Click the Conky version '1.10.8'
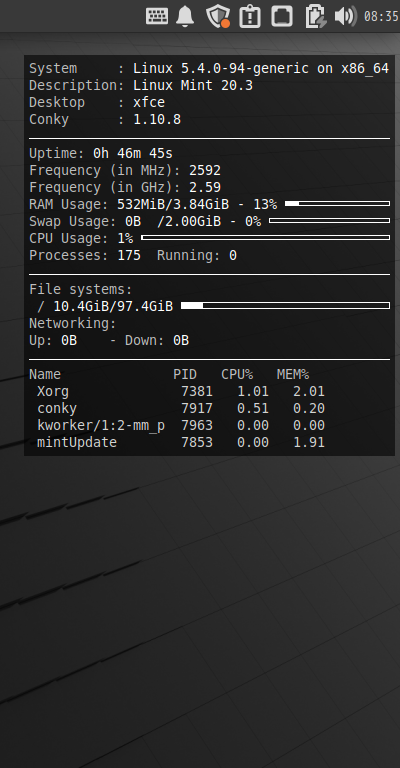The image size is (400, 768). (157, 120)
